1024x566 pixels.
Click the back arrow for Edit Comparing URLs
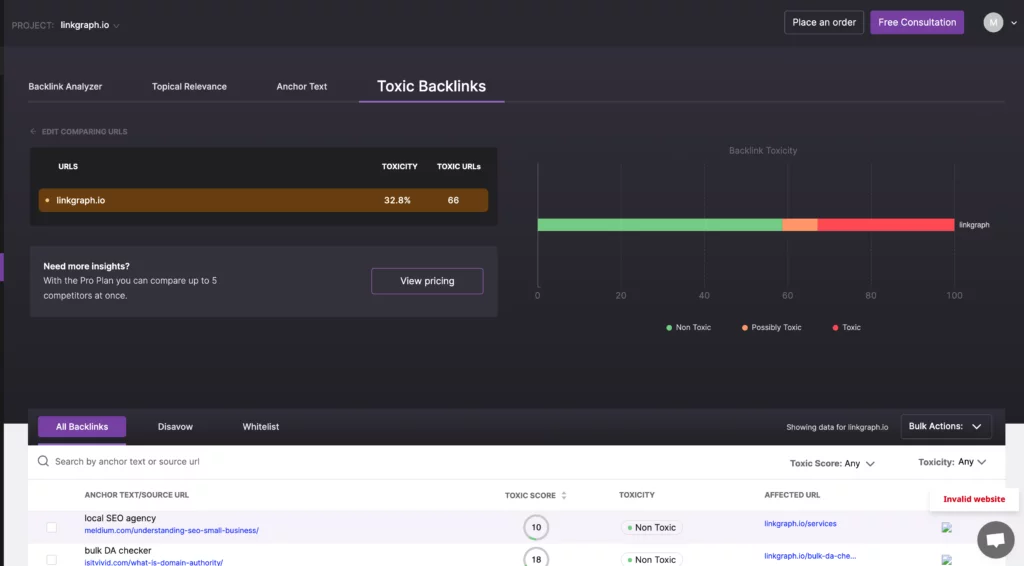(33, 132)
